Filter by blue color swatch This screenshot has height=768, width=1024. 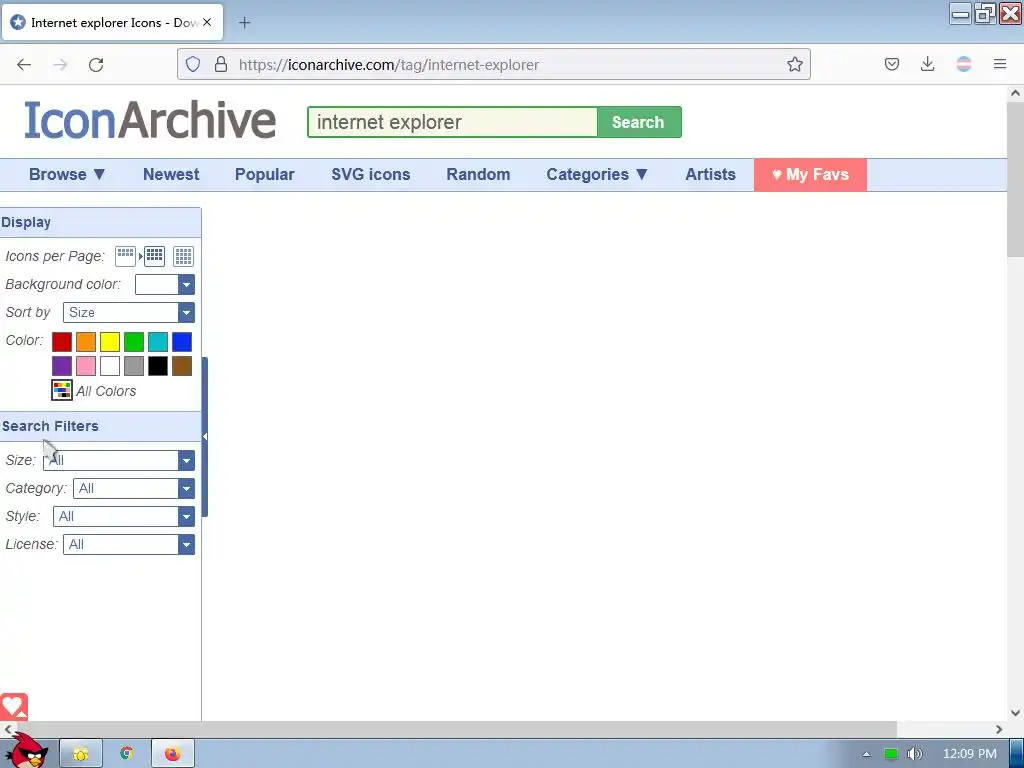coord(182,342)
